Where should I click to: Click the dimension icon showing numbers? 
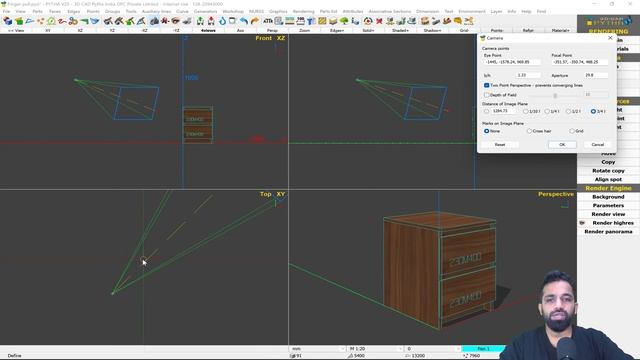click(x=301, y=21)
